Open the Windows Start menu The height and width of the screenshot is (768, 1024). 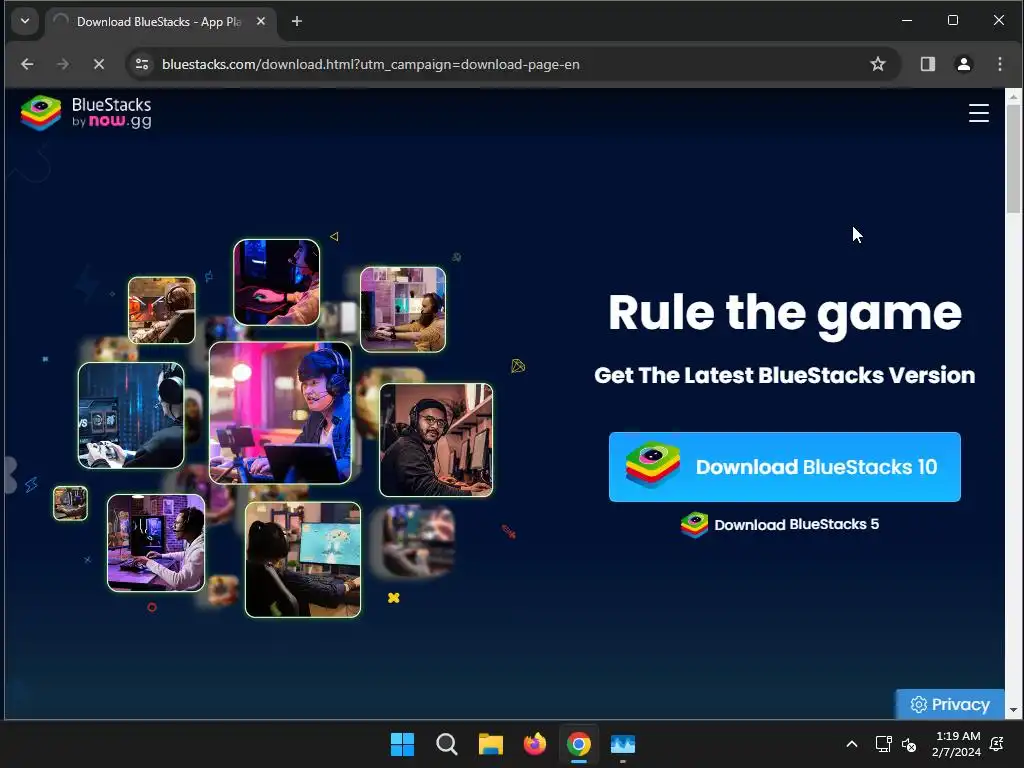point(402,744)
